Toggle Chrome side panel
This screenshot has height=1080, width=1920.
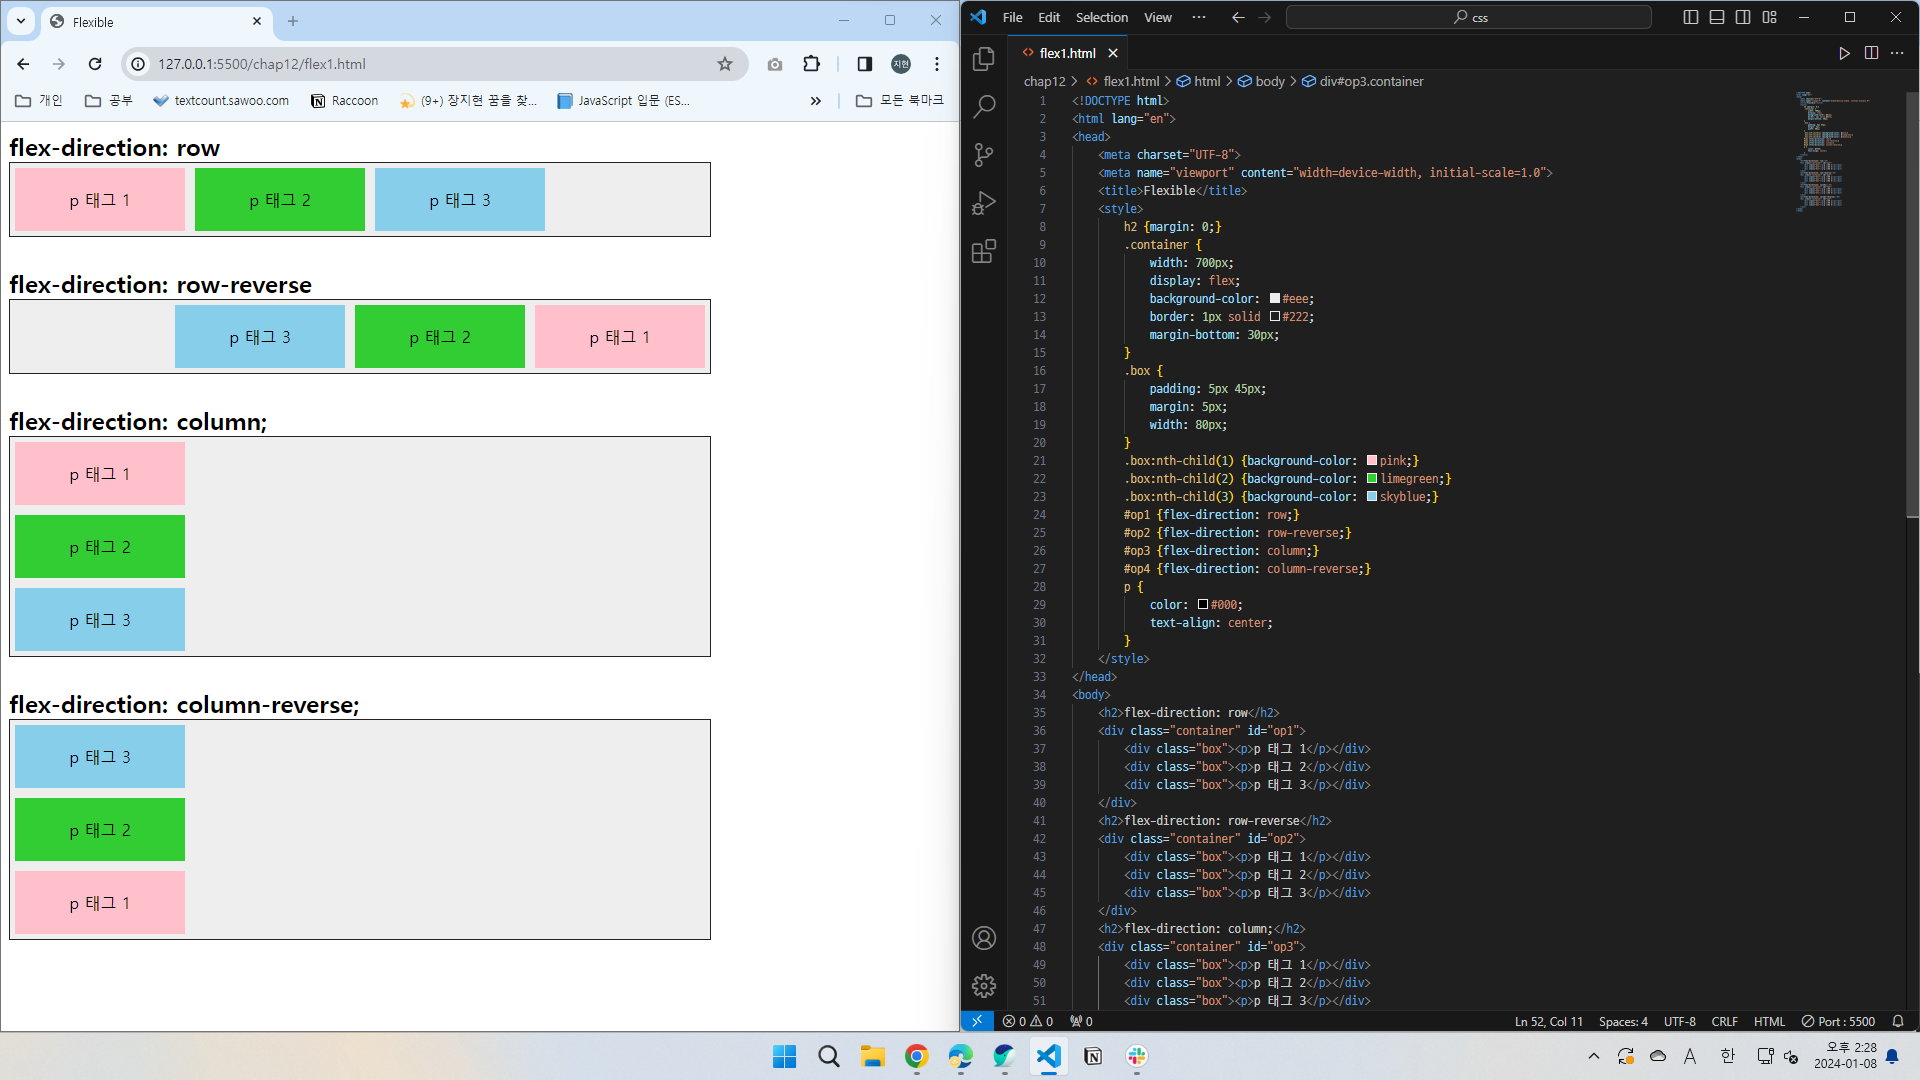point(865,64)
